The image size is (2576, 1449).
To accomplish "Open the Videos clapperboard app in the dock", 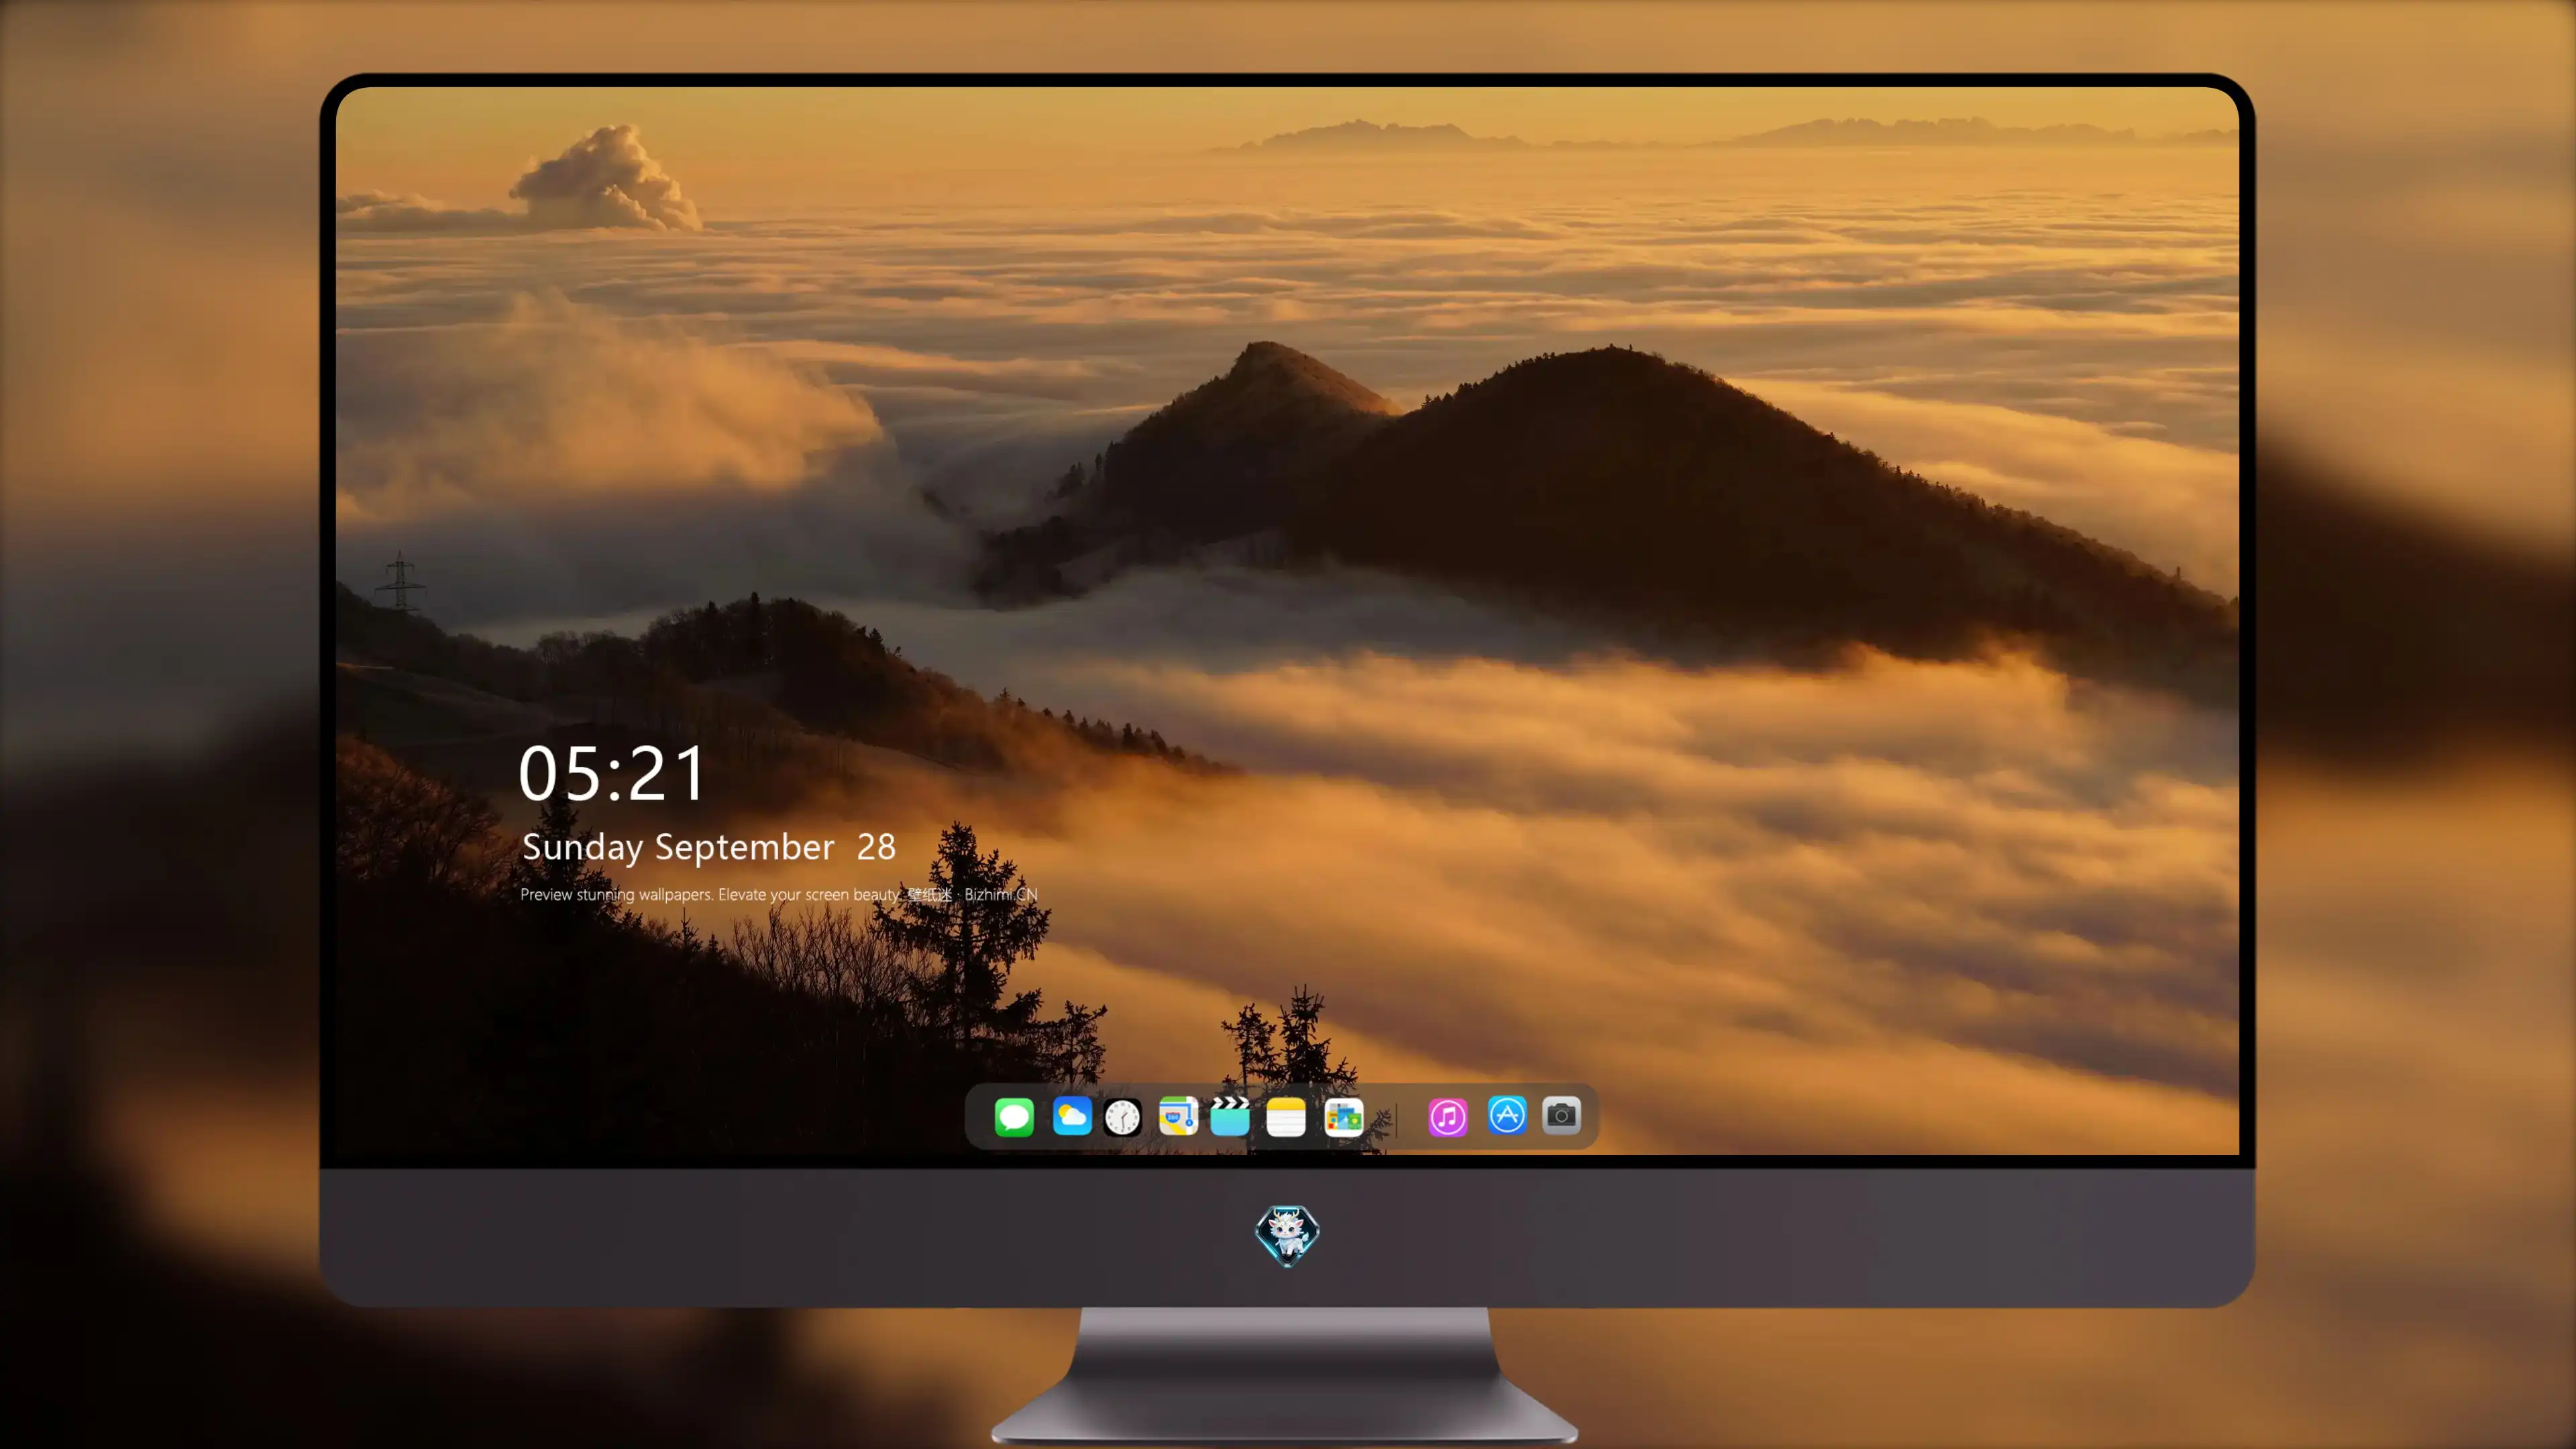I will coord(1230,1116).
